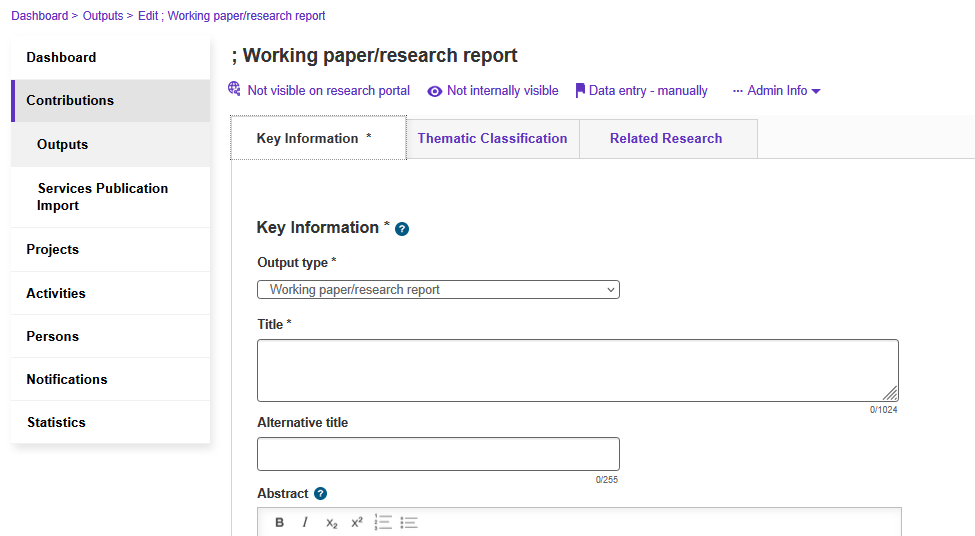Click the ellipsis icon beside Admin Info
Image resolution: width=975 pixels, height=536 pixels.
[x=737, y=91]
